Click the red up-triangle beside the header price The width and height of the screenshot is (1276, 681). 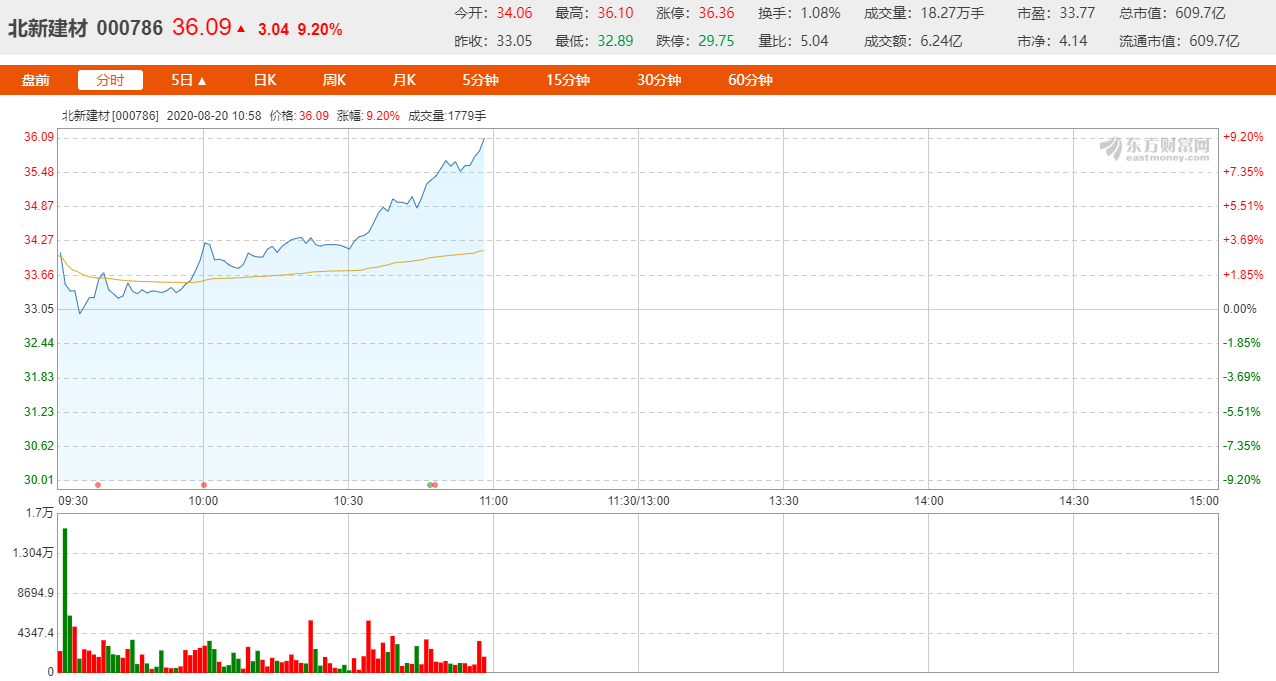pos(240,28)
